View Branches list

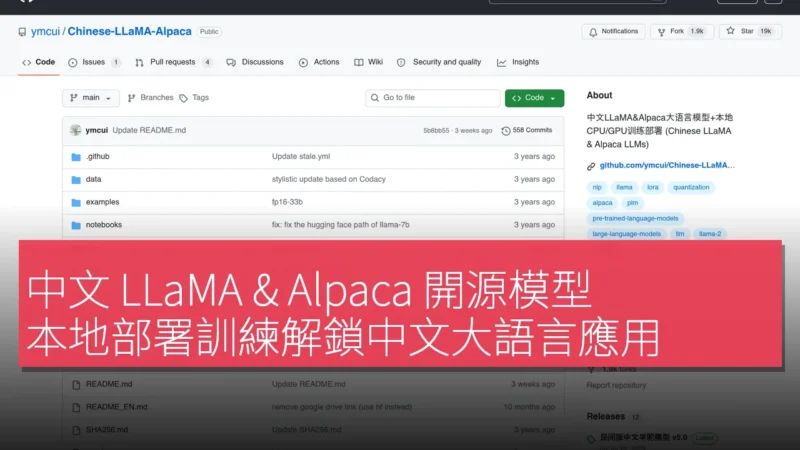(151, 97)
